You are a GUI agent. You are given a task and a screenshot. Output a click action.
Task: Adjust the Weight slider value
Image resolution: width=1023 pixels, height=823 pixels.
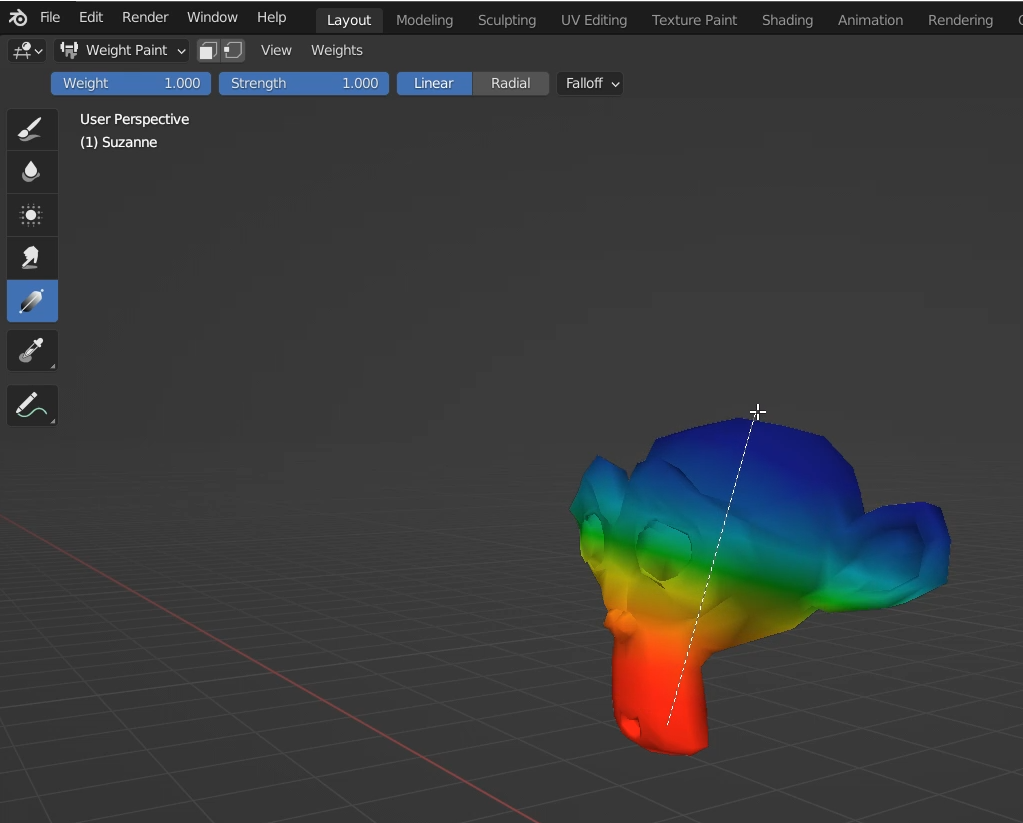tap(131, 84)
